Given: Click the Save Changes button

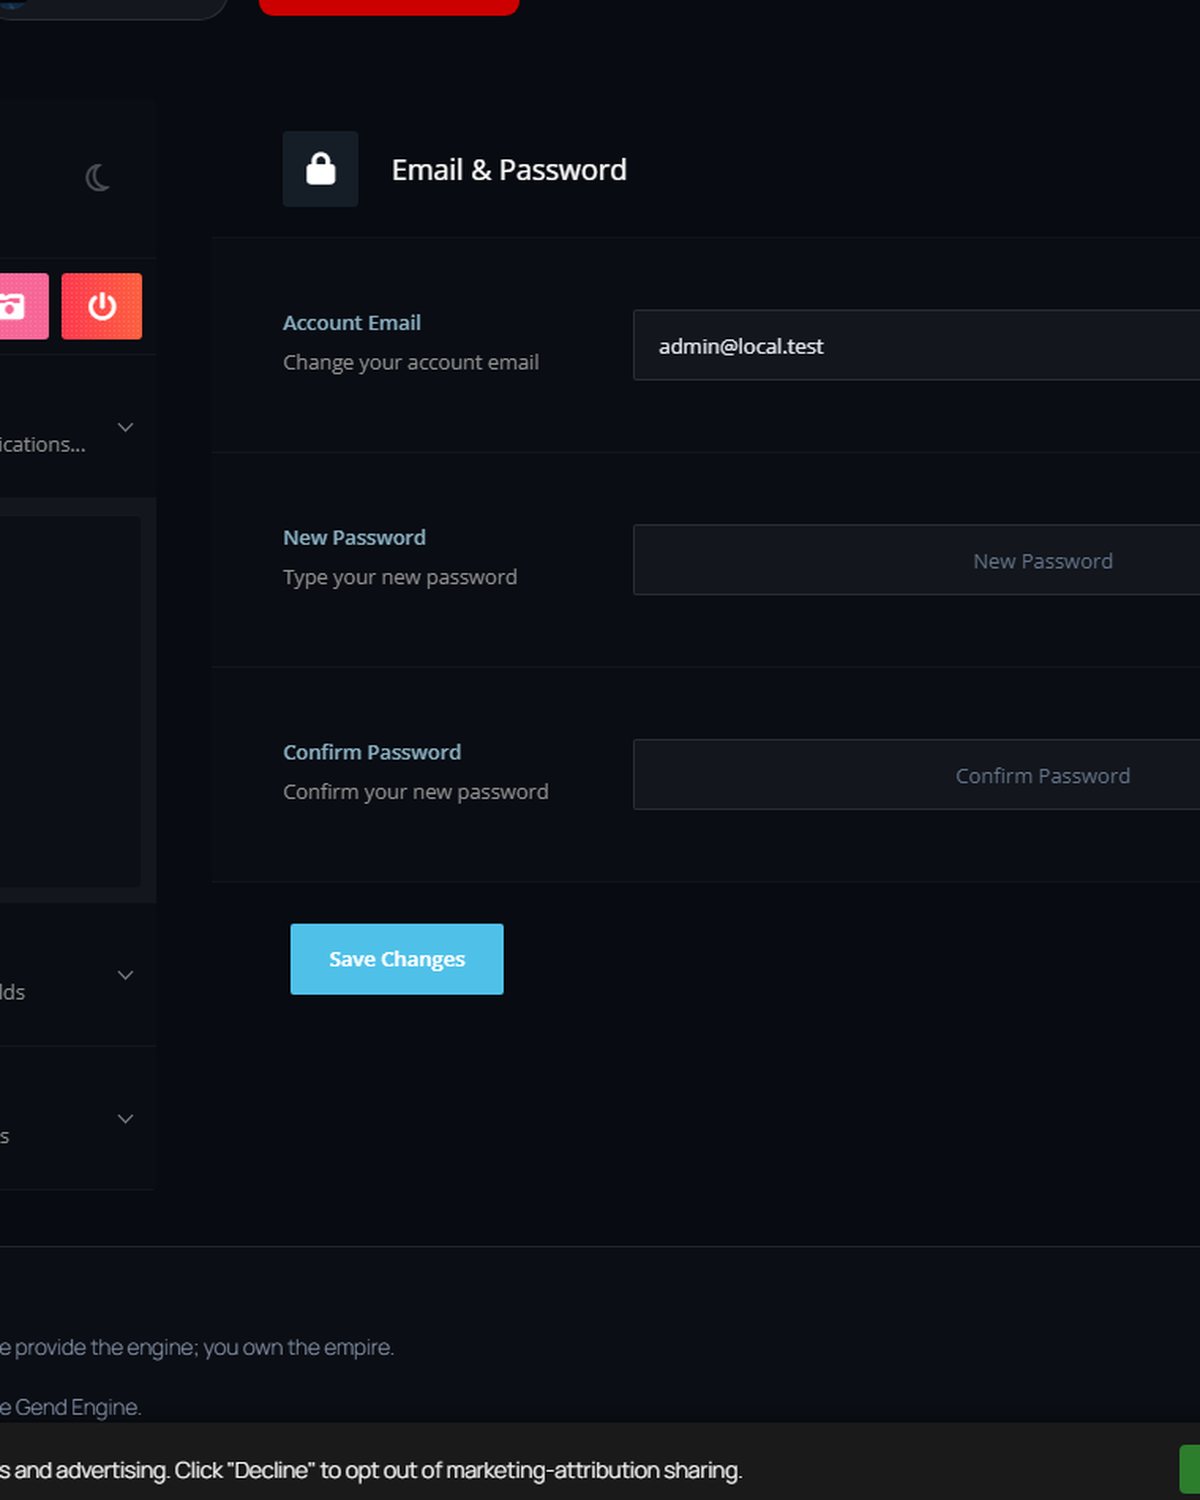Looking at the screenshot, I should coord(397,959).
